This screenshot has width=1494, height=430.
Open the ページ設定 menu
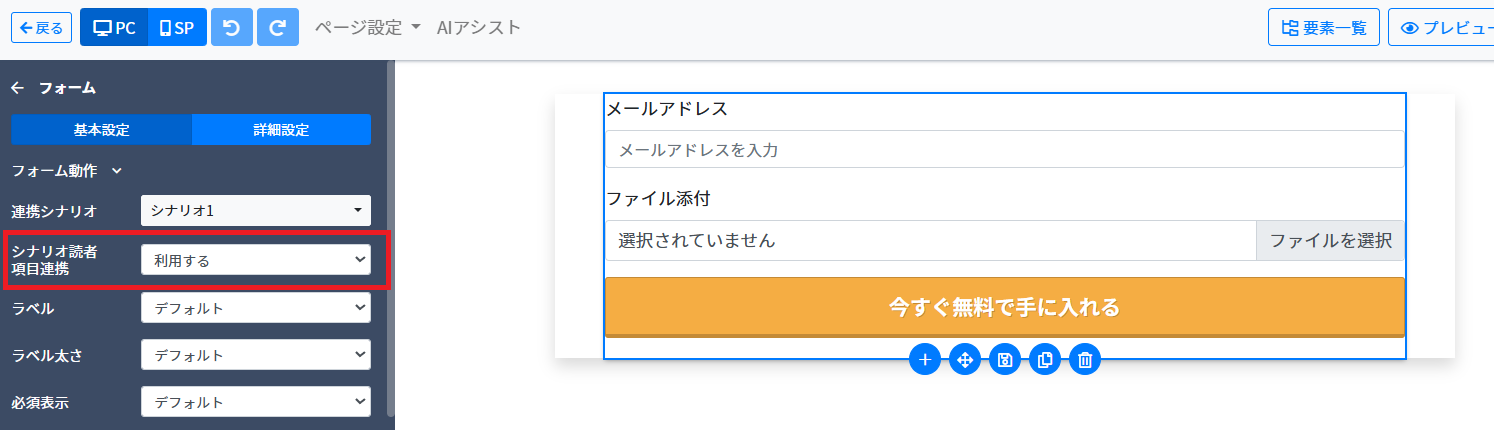click(367, 28)
